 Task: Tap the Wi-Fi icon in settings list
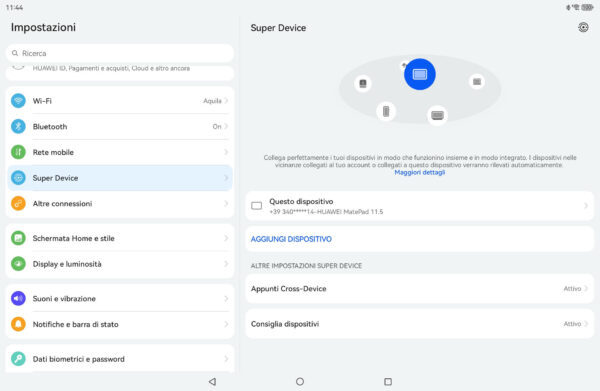click(18, 101)
